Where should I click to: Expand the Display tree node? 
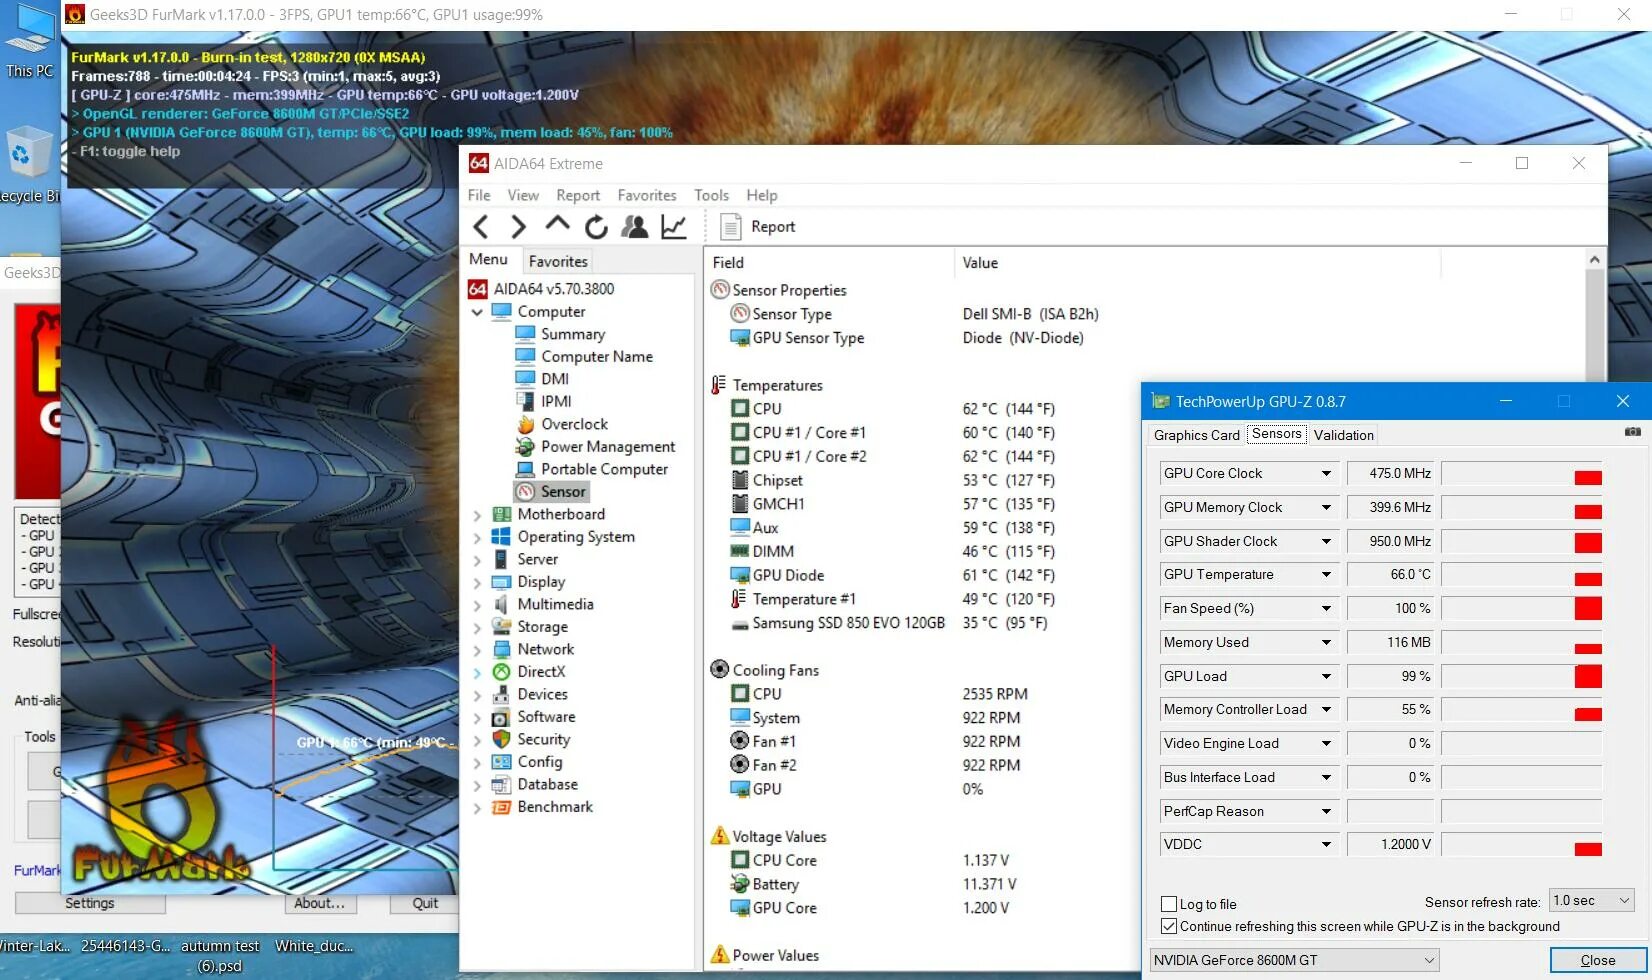point(477,582)
